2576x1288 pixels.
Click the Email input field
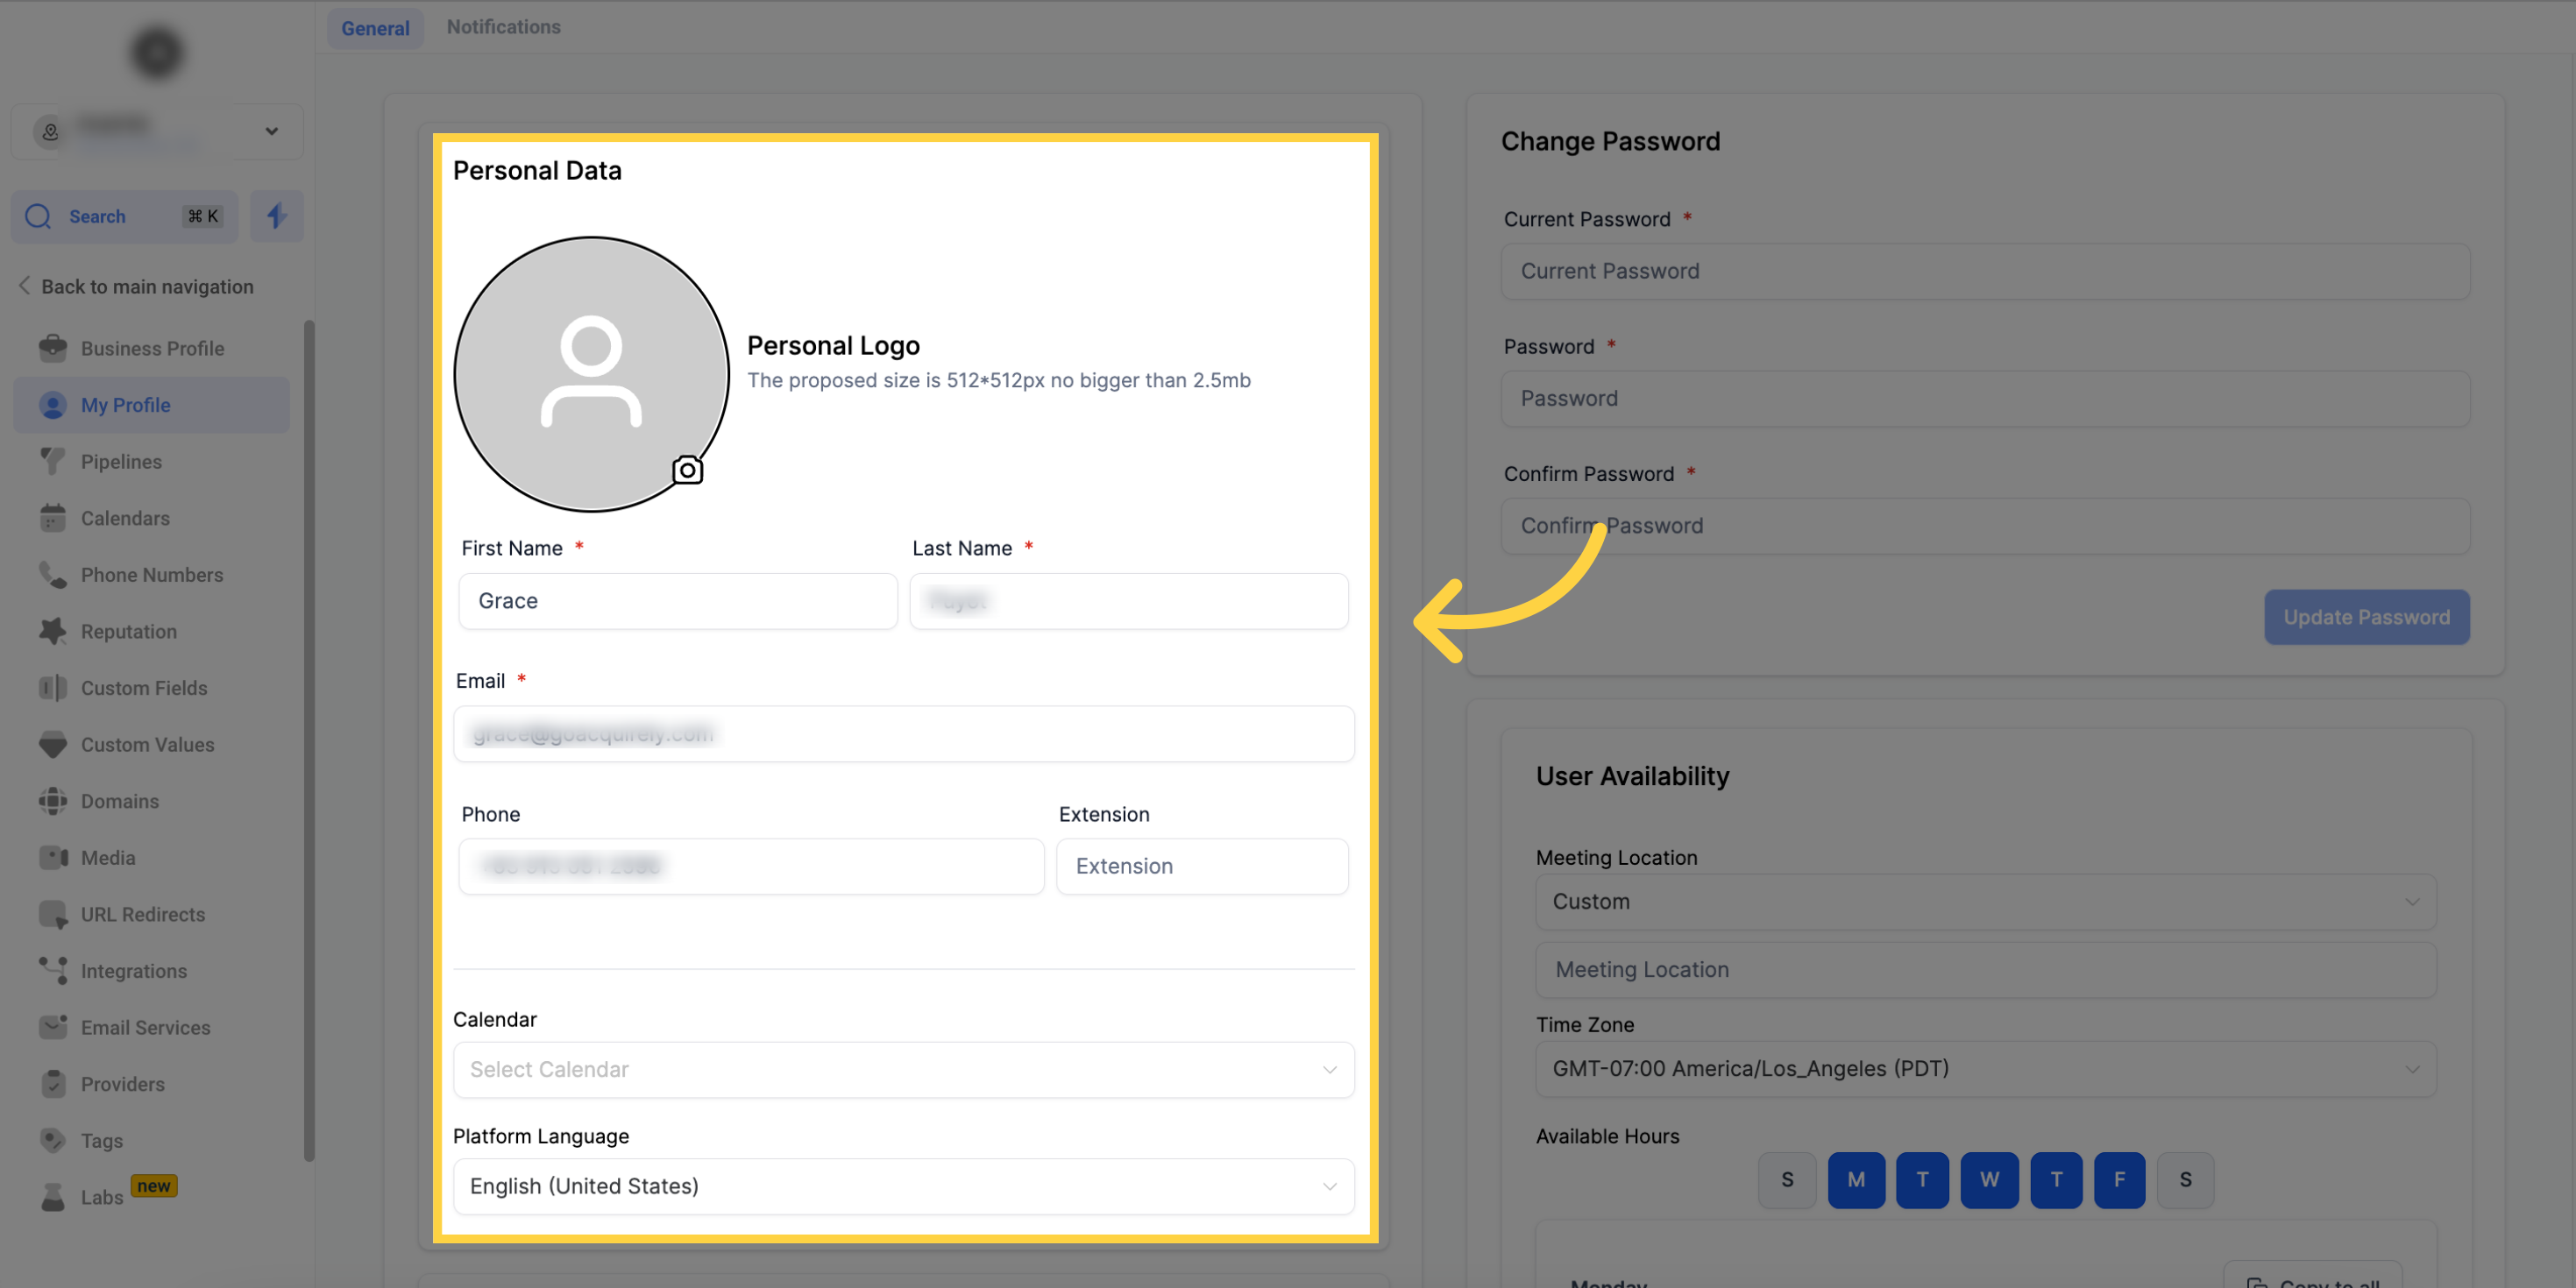click(903, 734)
